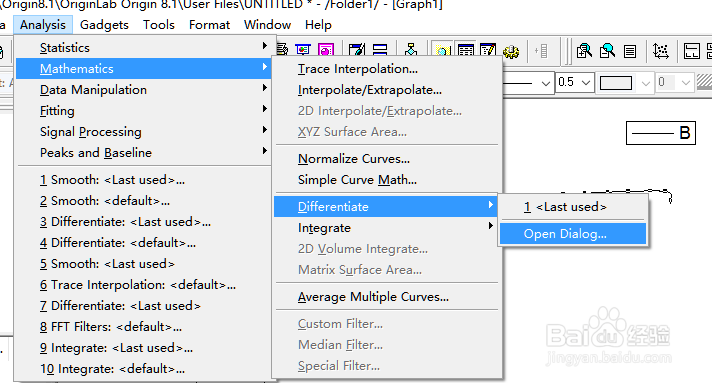Open the Help menu

(318, 25)
